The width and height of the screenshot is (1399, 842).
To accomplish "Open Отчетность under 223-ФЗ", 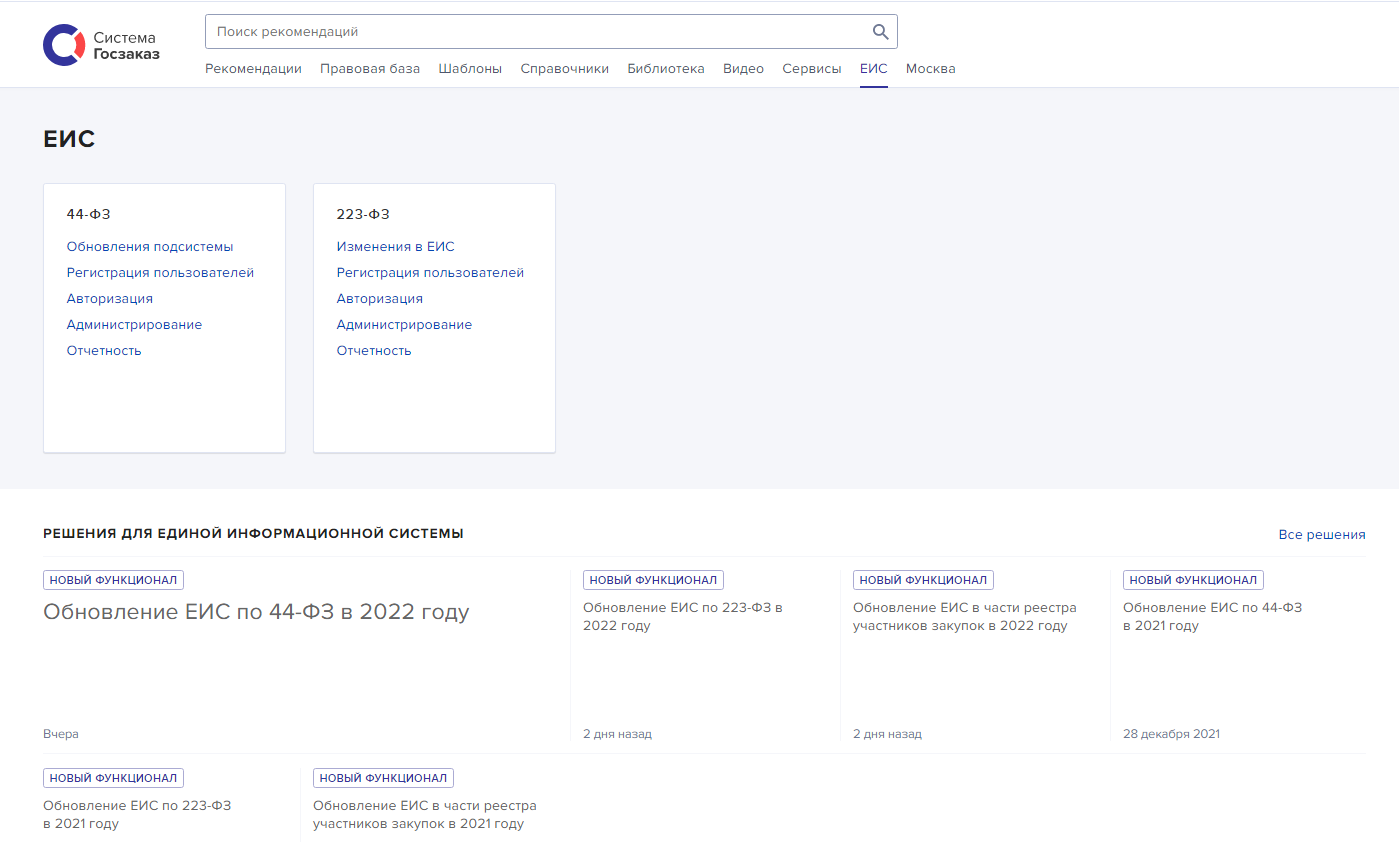I will [374, 351].
